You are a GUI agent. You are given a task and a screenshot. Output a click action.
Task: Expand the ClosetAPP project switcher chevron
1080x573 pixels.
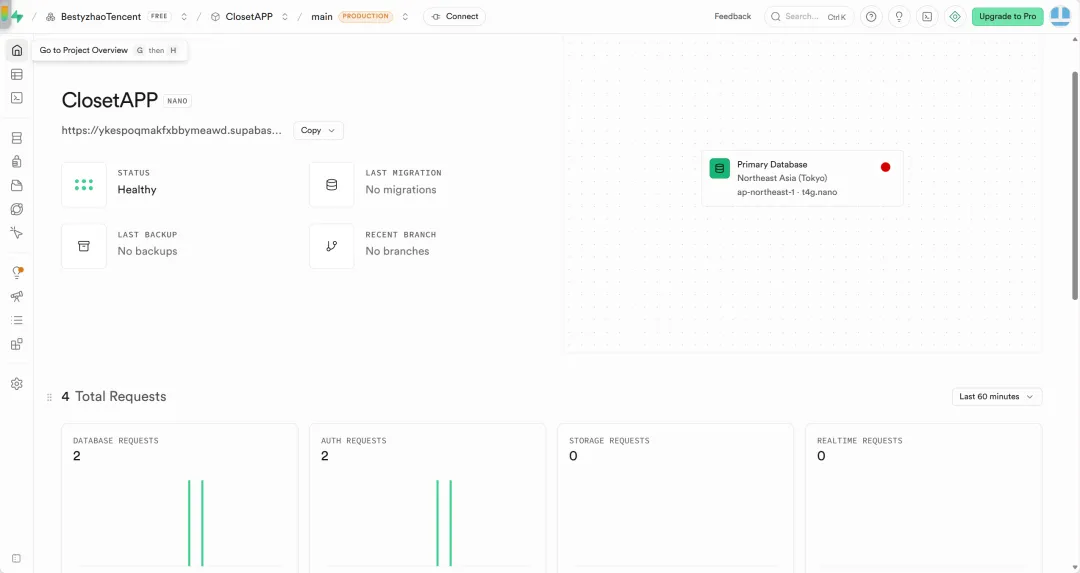(x=284, y=17)
